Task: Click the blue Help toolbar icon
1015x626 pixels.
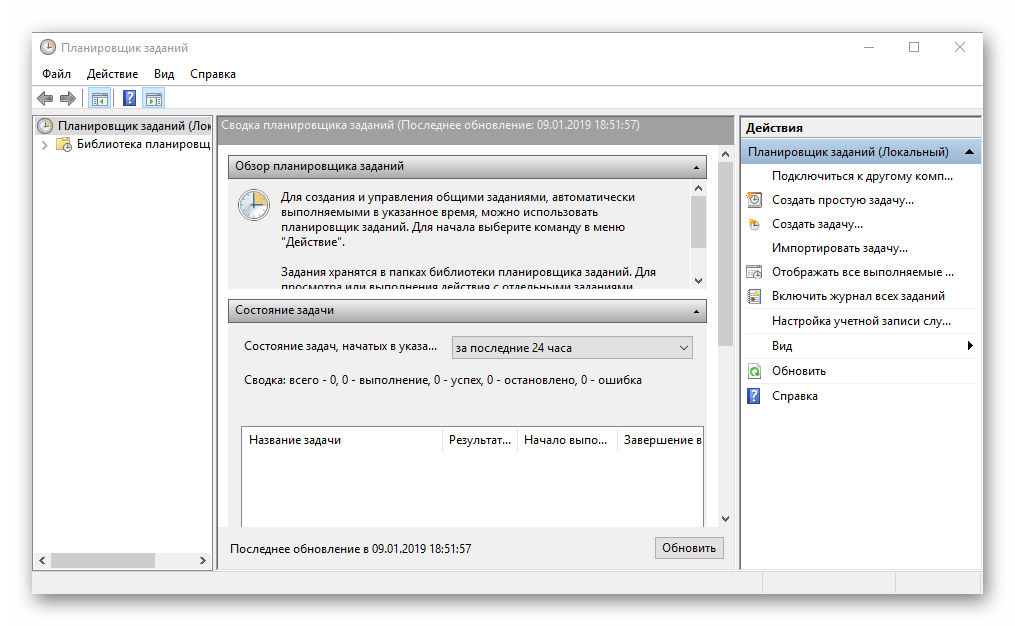Action: coord(129,98)
